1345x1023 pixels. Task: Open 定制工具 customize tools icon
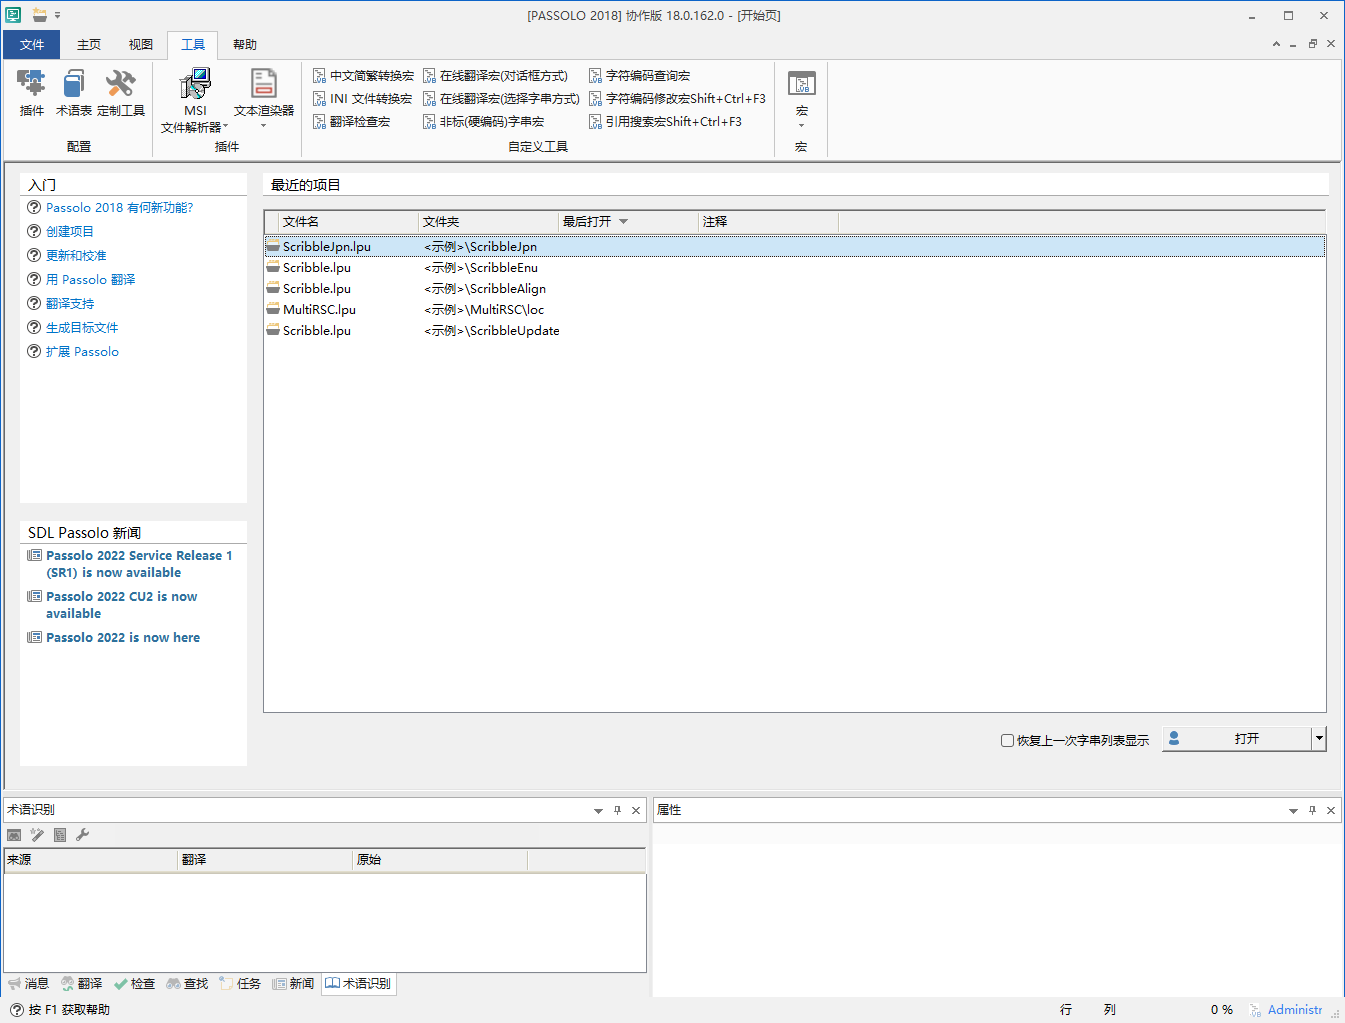tap(121, 93)
